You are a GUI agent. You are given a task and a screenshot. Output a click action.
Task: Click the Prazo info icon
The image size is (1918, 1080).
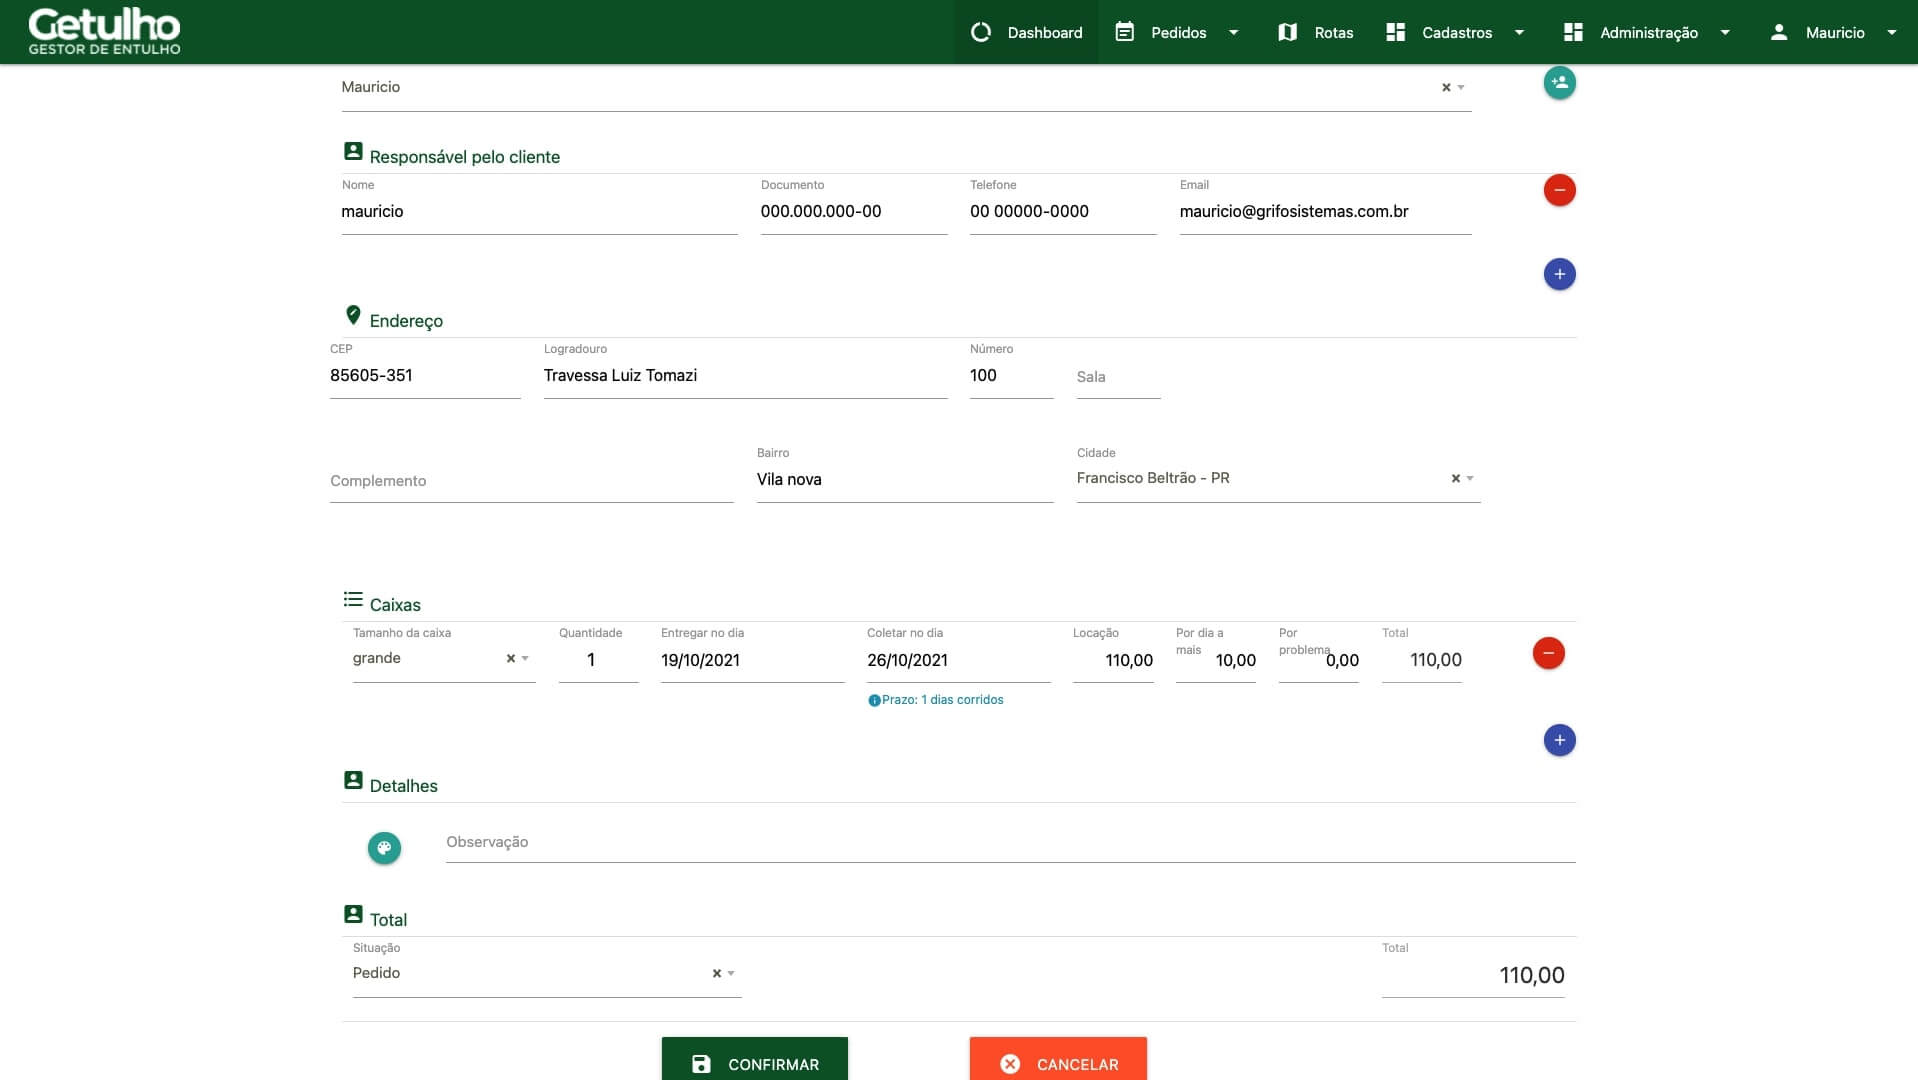[x=874, y=700]
